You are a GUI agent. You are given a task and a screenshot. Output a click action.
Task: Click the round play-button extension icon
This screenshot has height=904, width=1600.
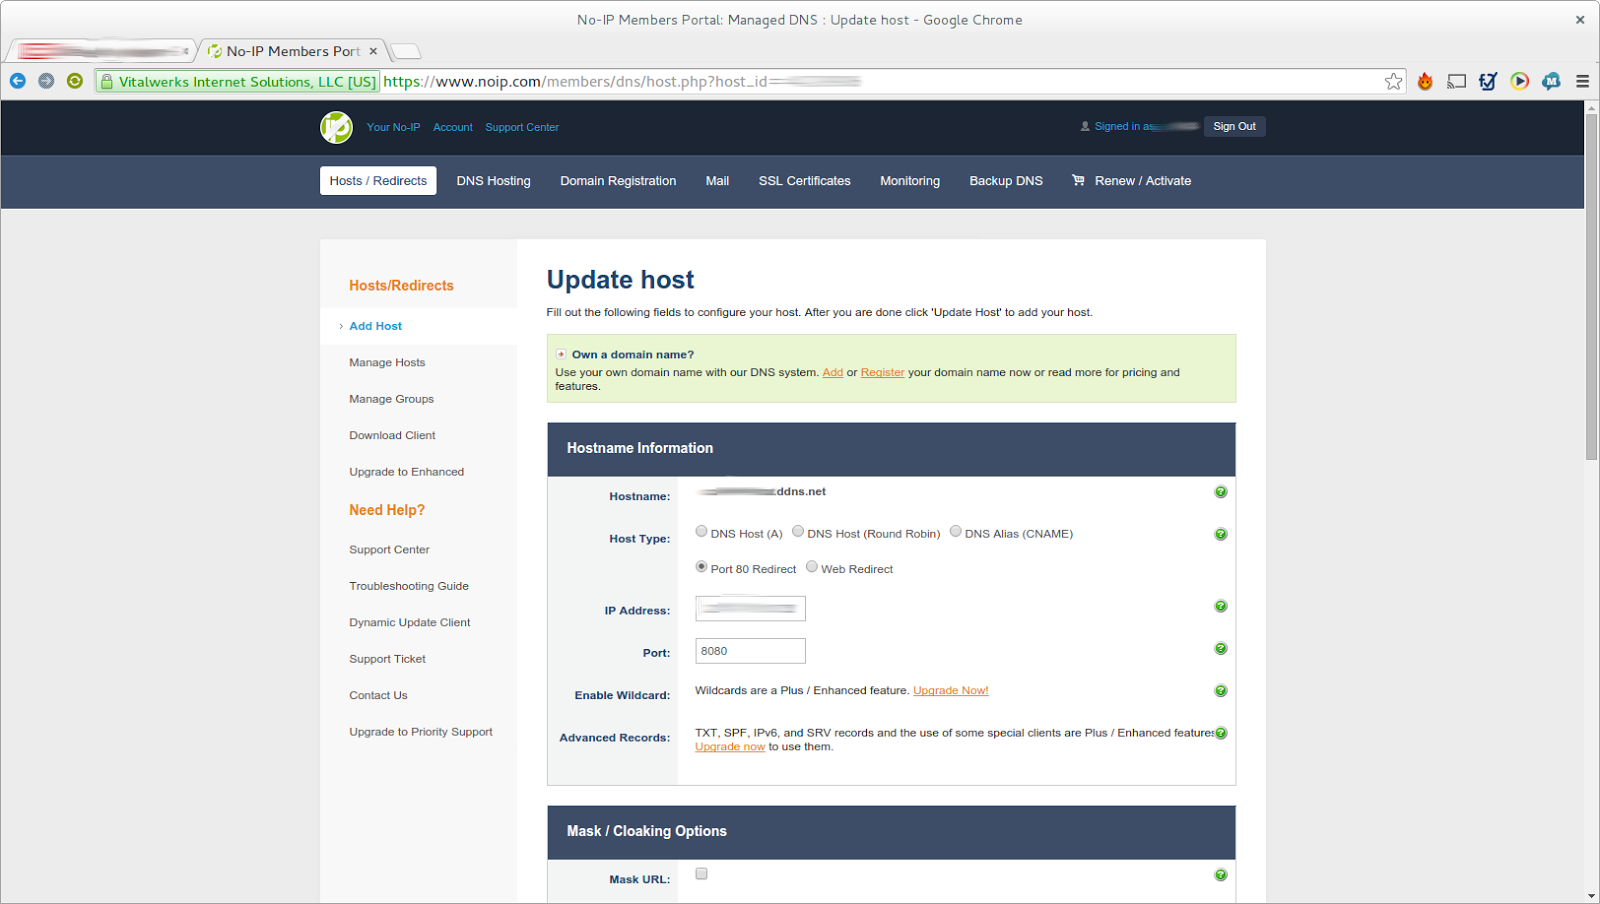tap(1520, 82)
